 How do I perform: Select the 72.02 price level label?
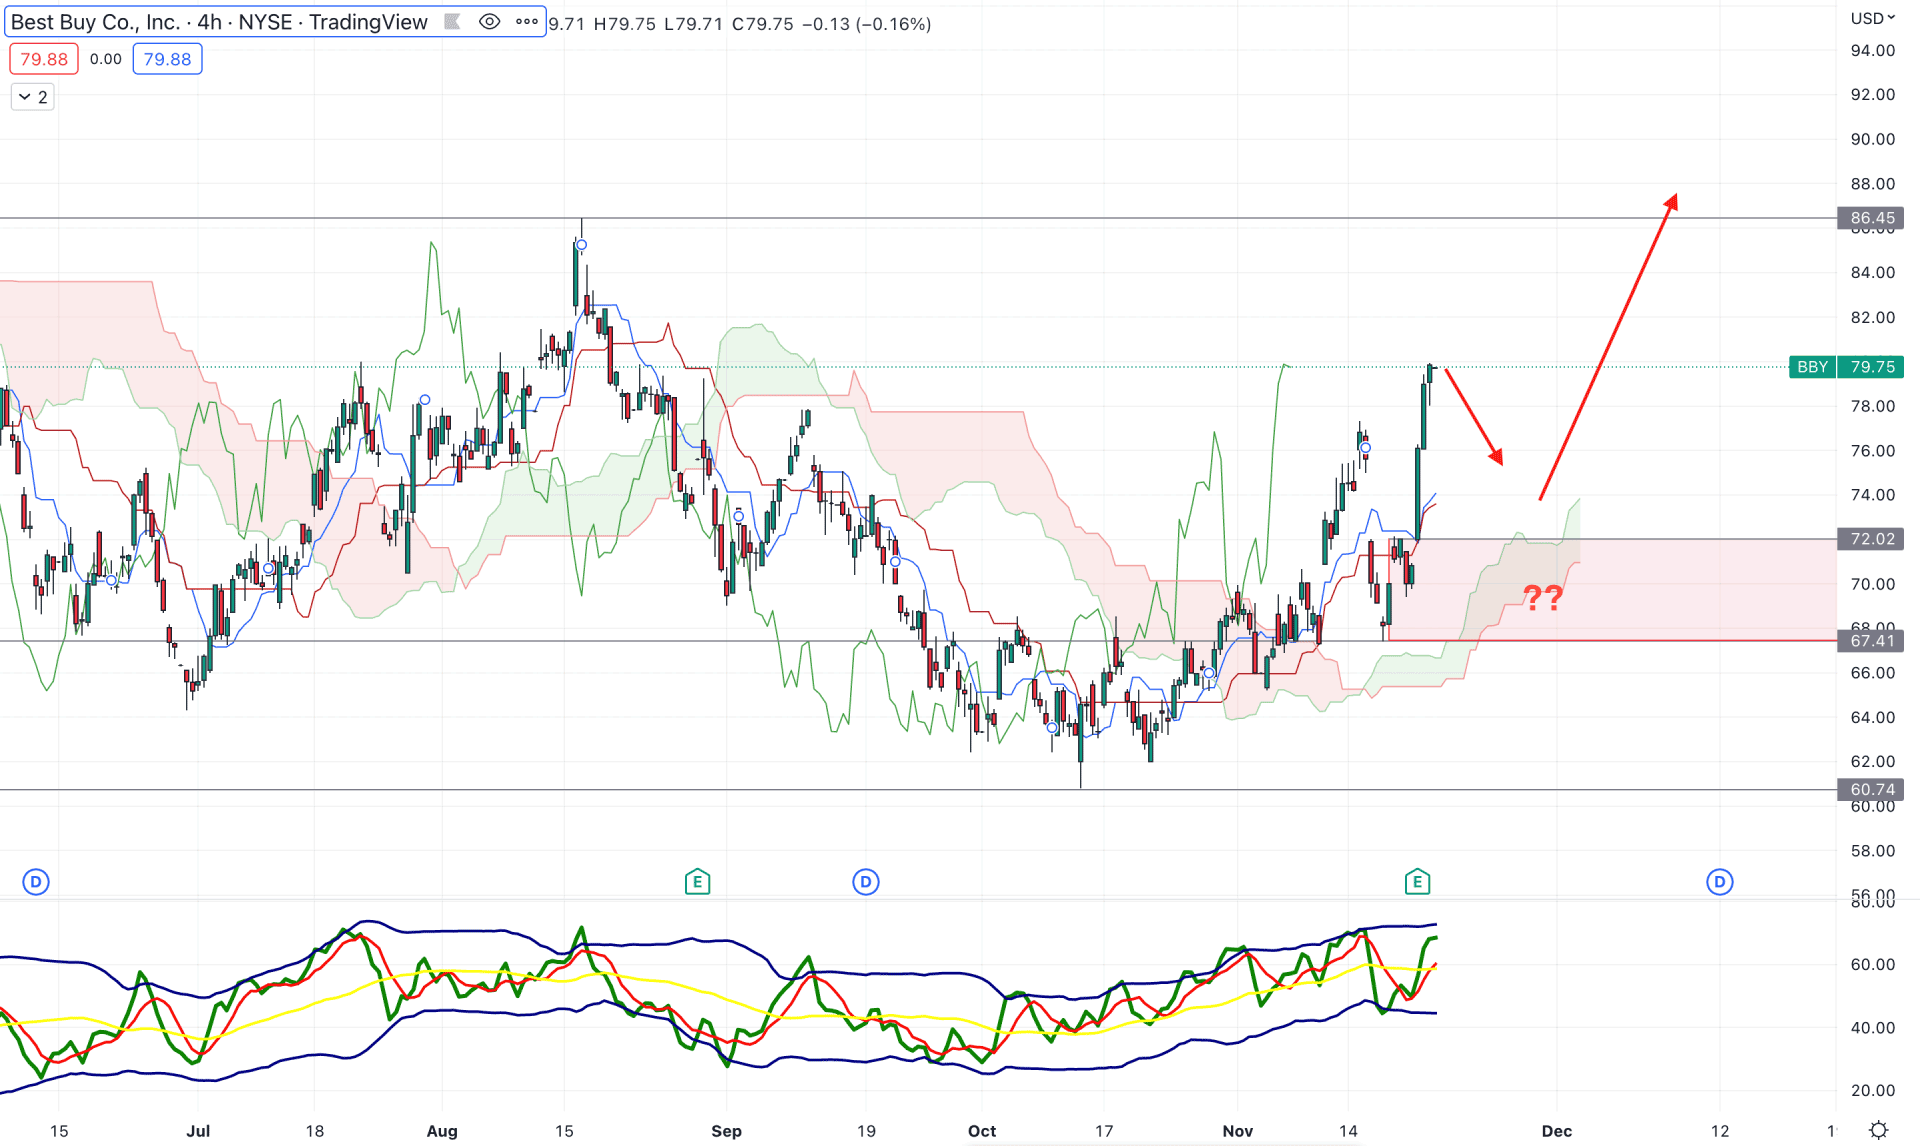[1871, 539]
